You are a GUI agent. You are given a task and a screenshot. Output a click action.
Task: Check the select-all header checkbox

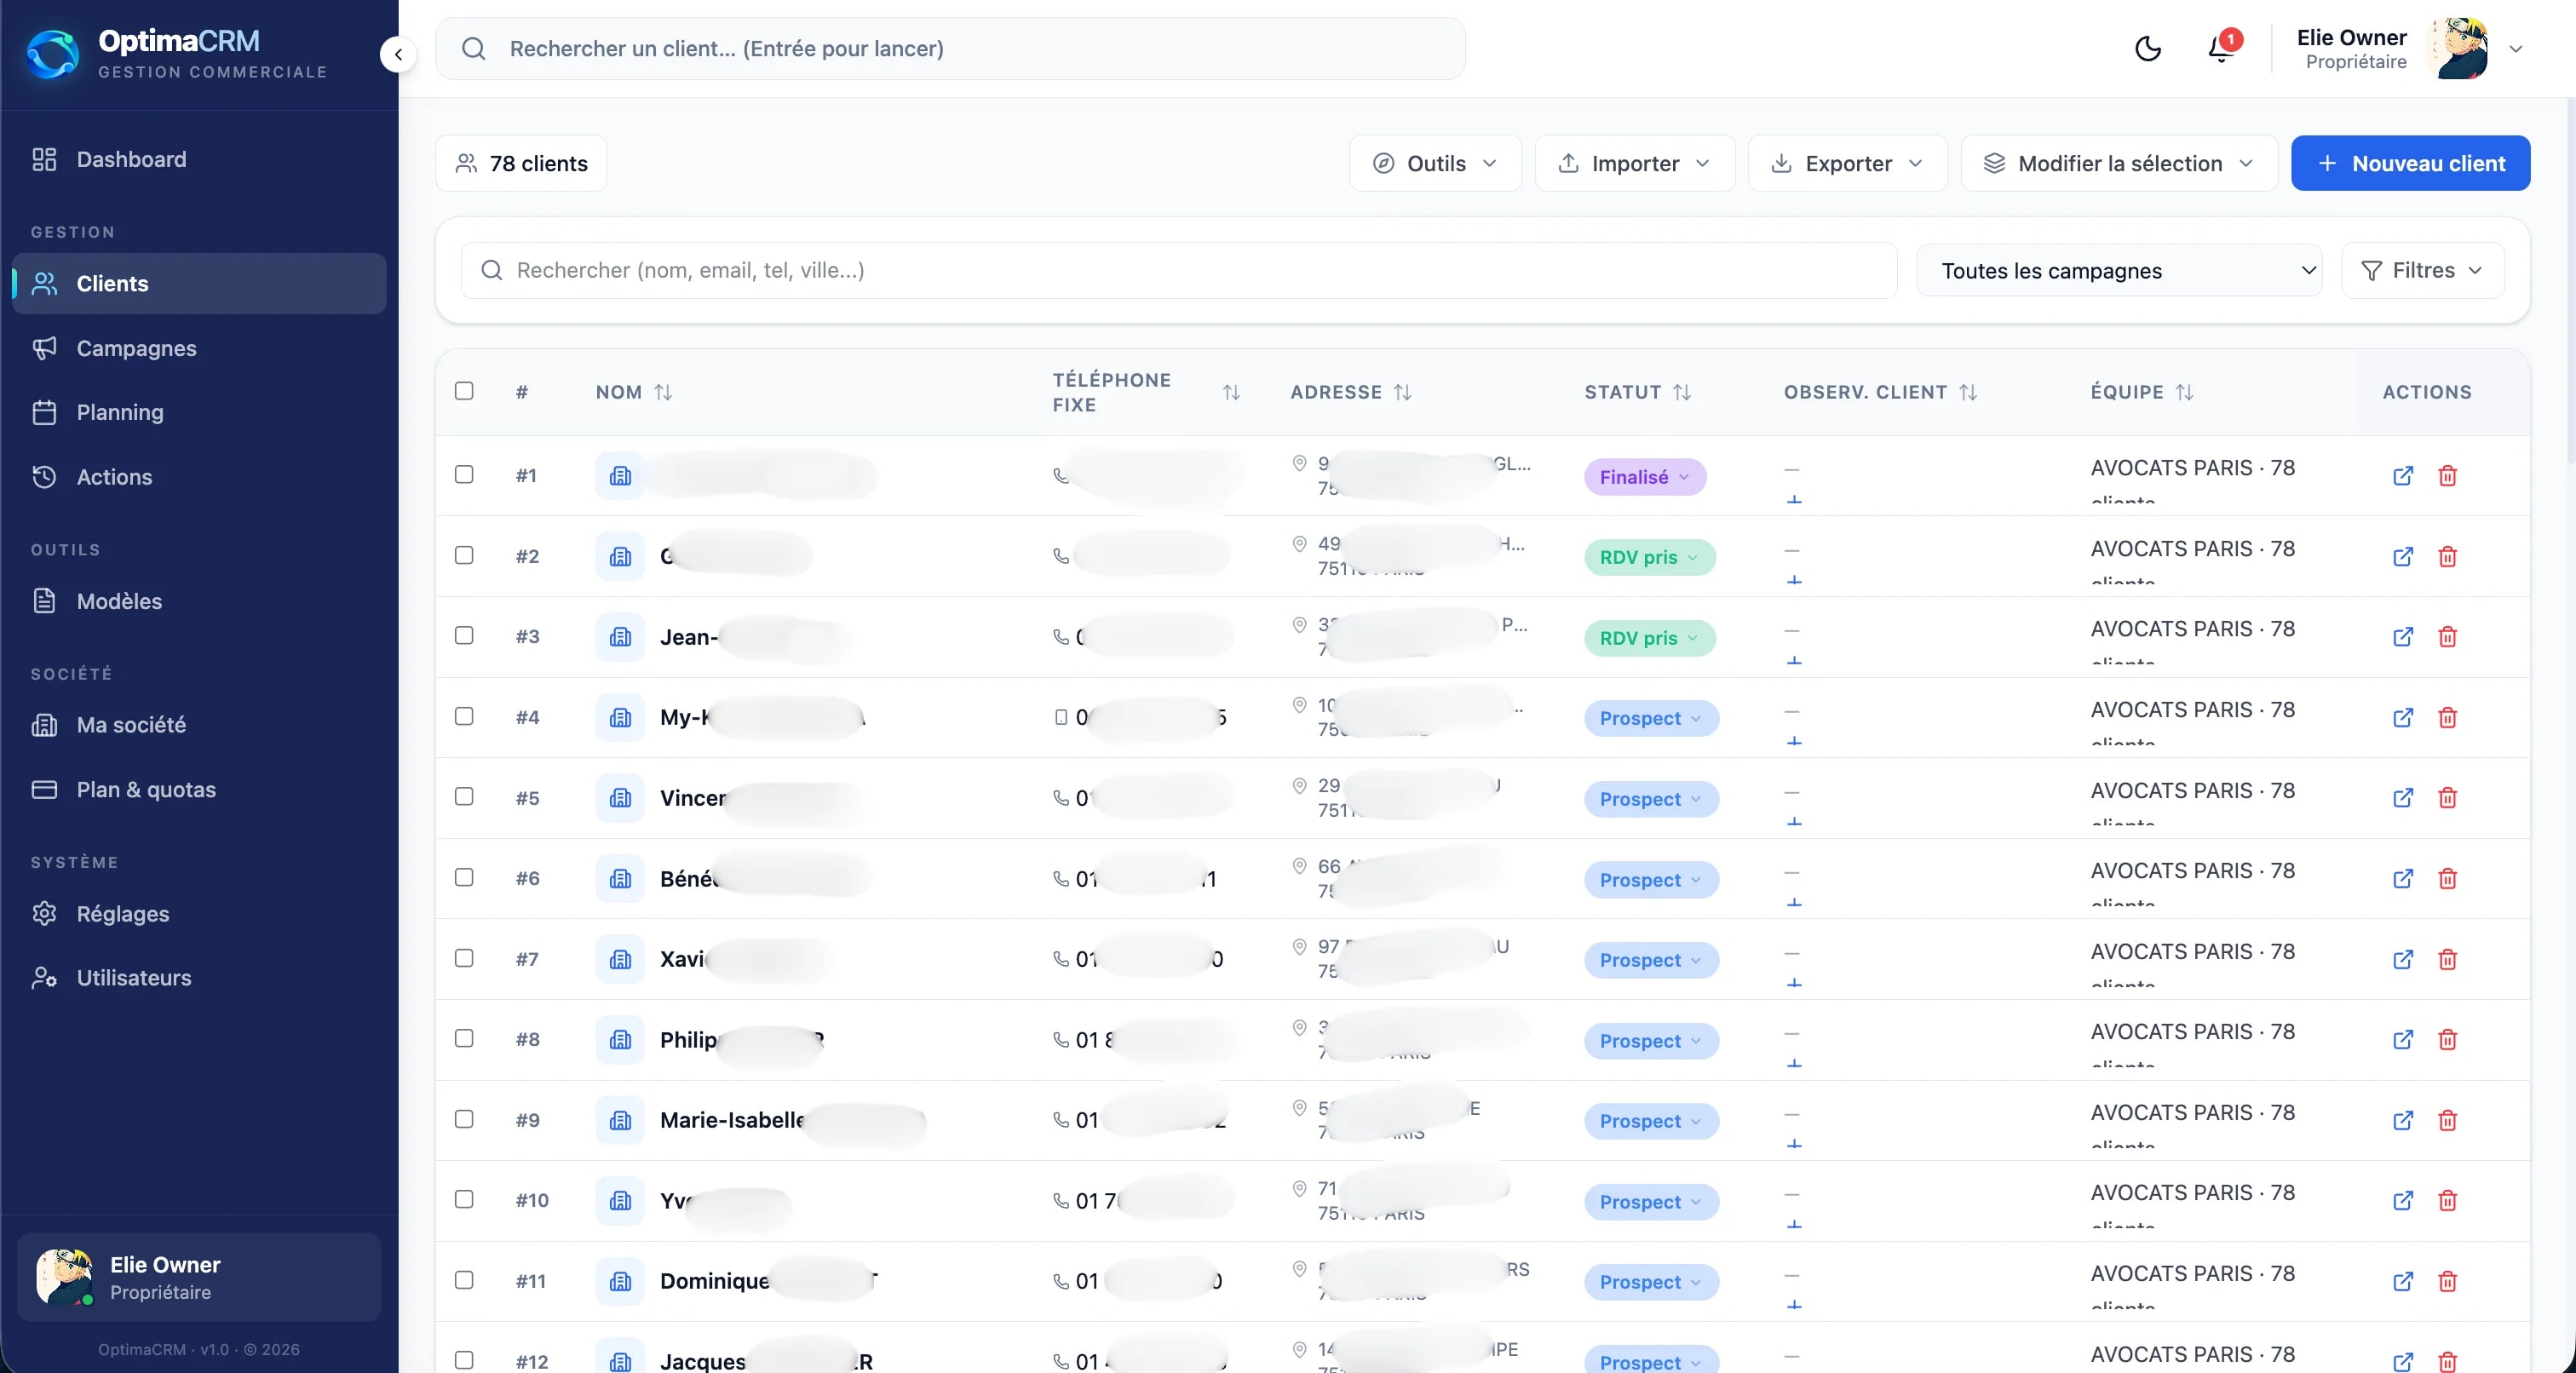coord(464,391)
